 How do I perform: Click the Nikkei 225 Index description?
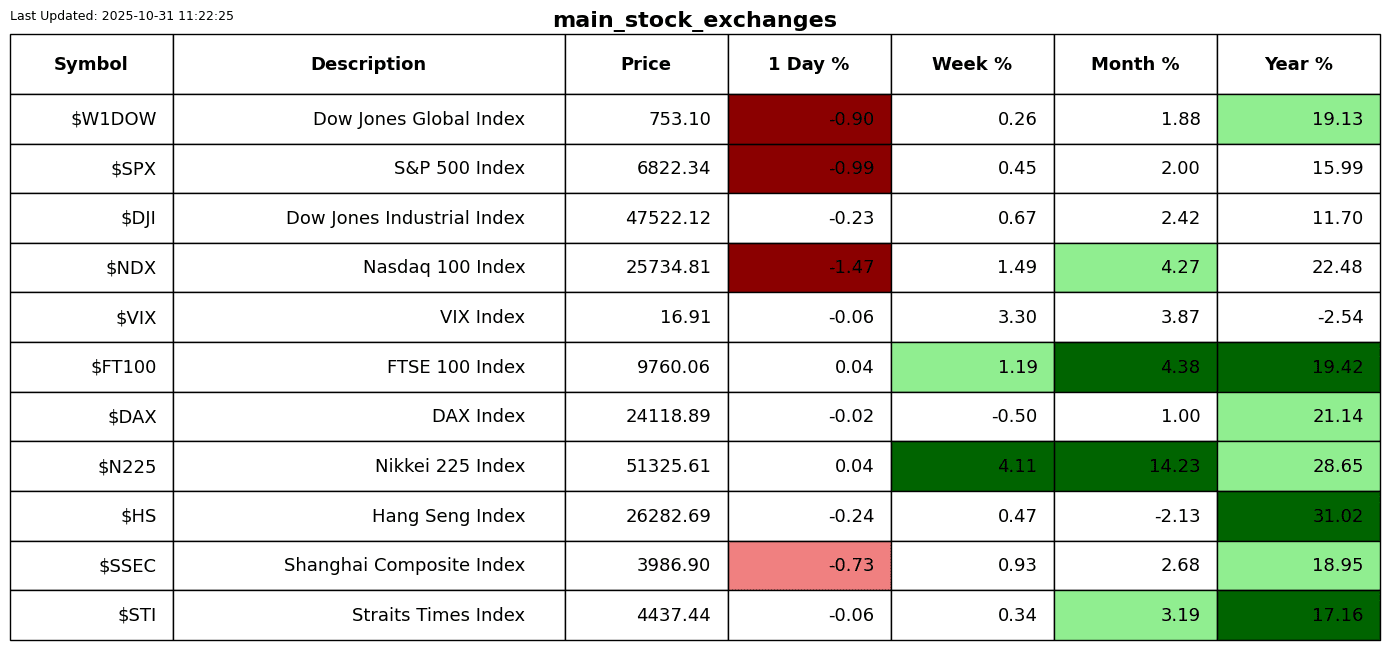point(449,467)
